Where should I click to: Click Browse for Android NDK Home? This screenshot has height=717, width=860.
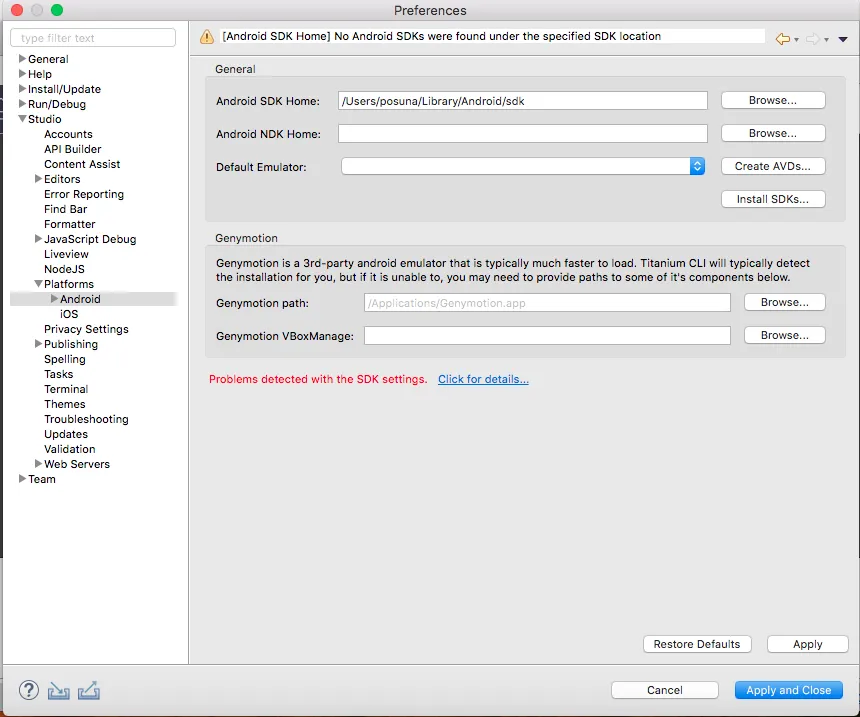click(773, 133)
